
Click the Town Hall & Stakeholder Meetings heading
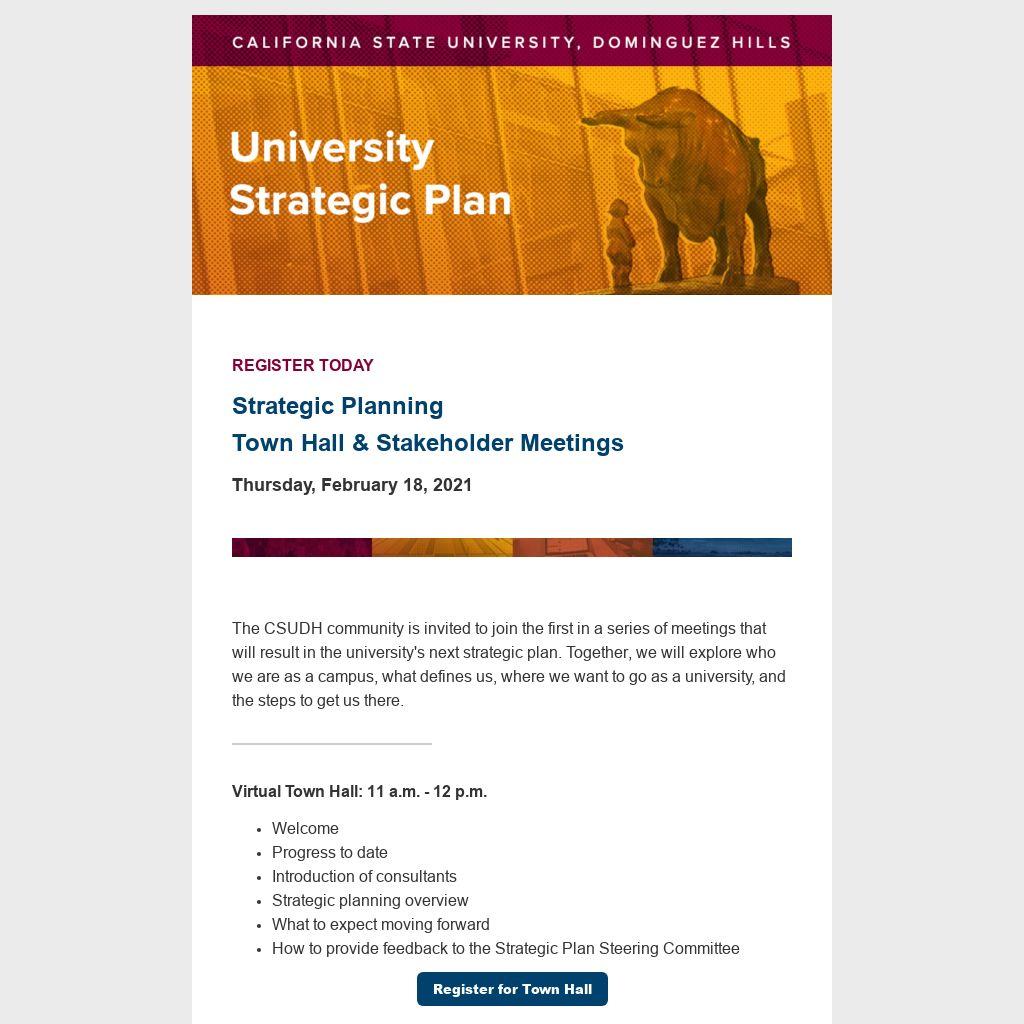(428, 443)
